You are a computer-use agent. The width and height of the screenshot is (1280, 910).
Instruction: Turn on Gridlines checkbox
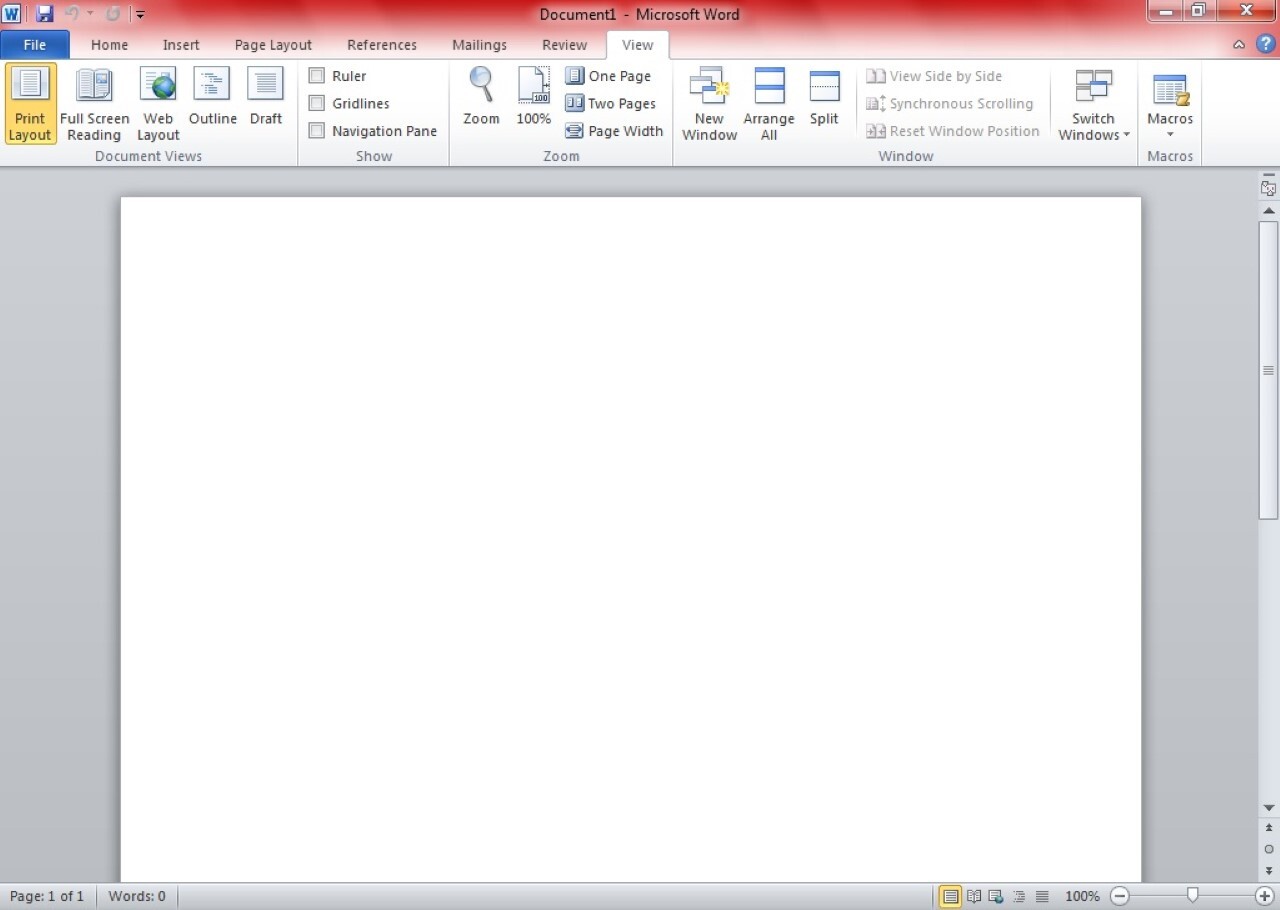pos(317,103)
